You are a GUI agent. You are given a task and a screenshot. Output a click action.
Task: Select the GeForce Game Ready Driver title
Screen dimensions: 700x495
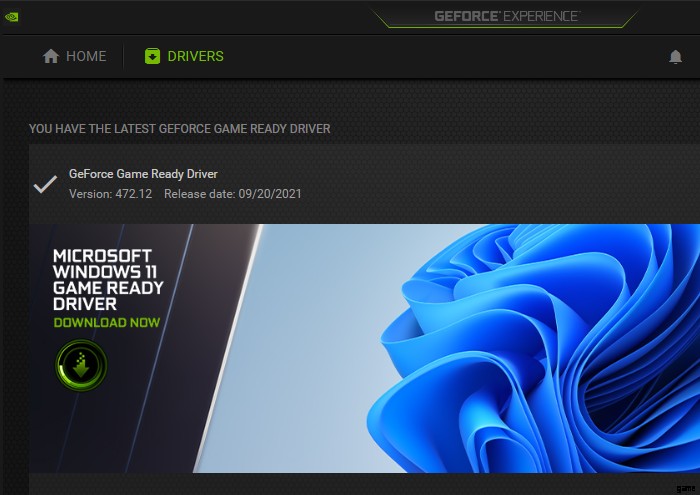coord(143,174)
